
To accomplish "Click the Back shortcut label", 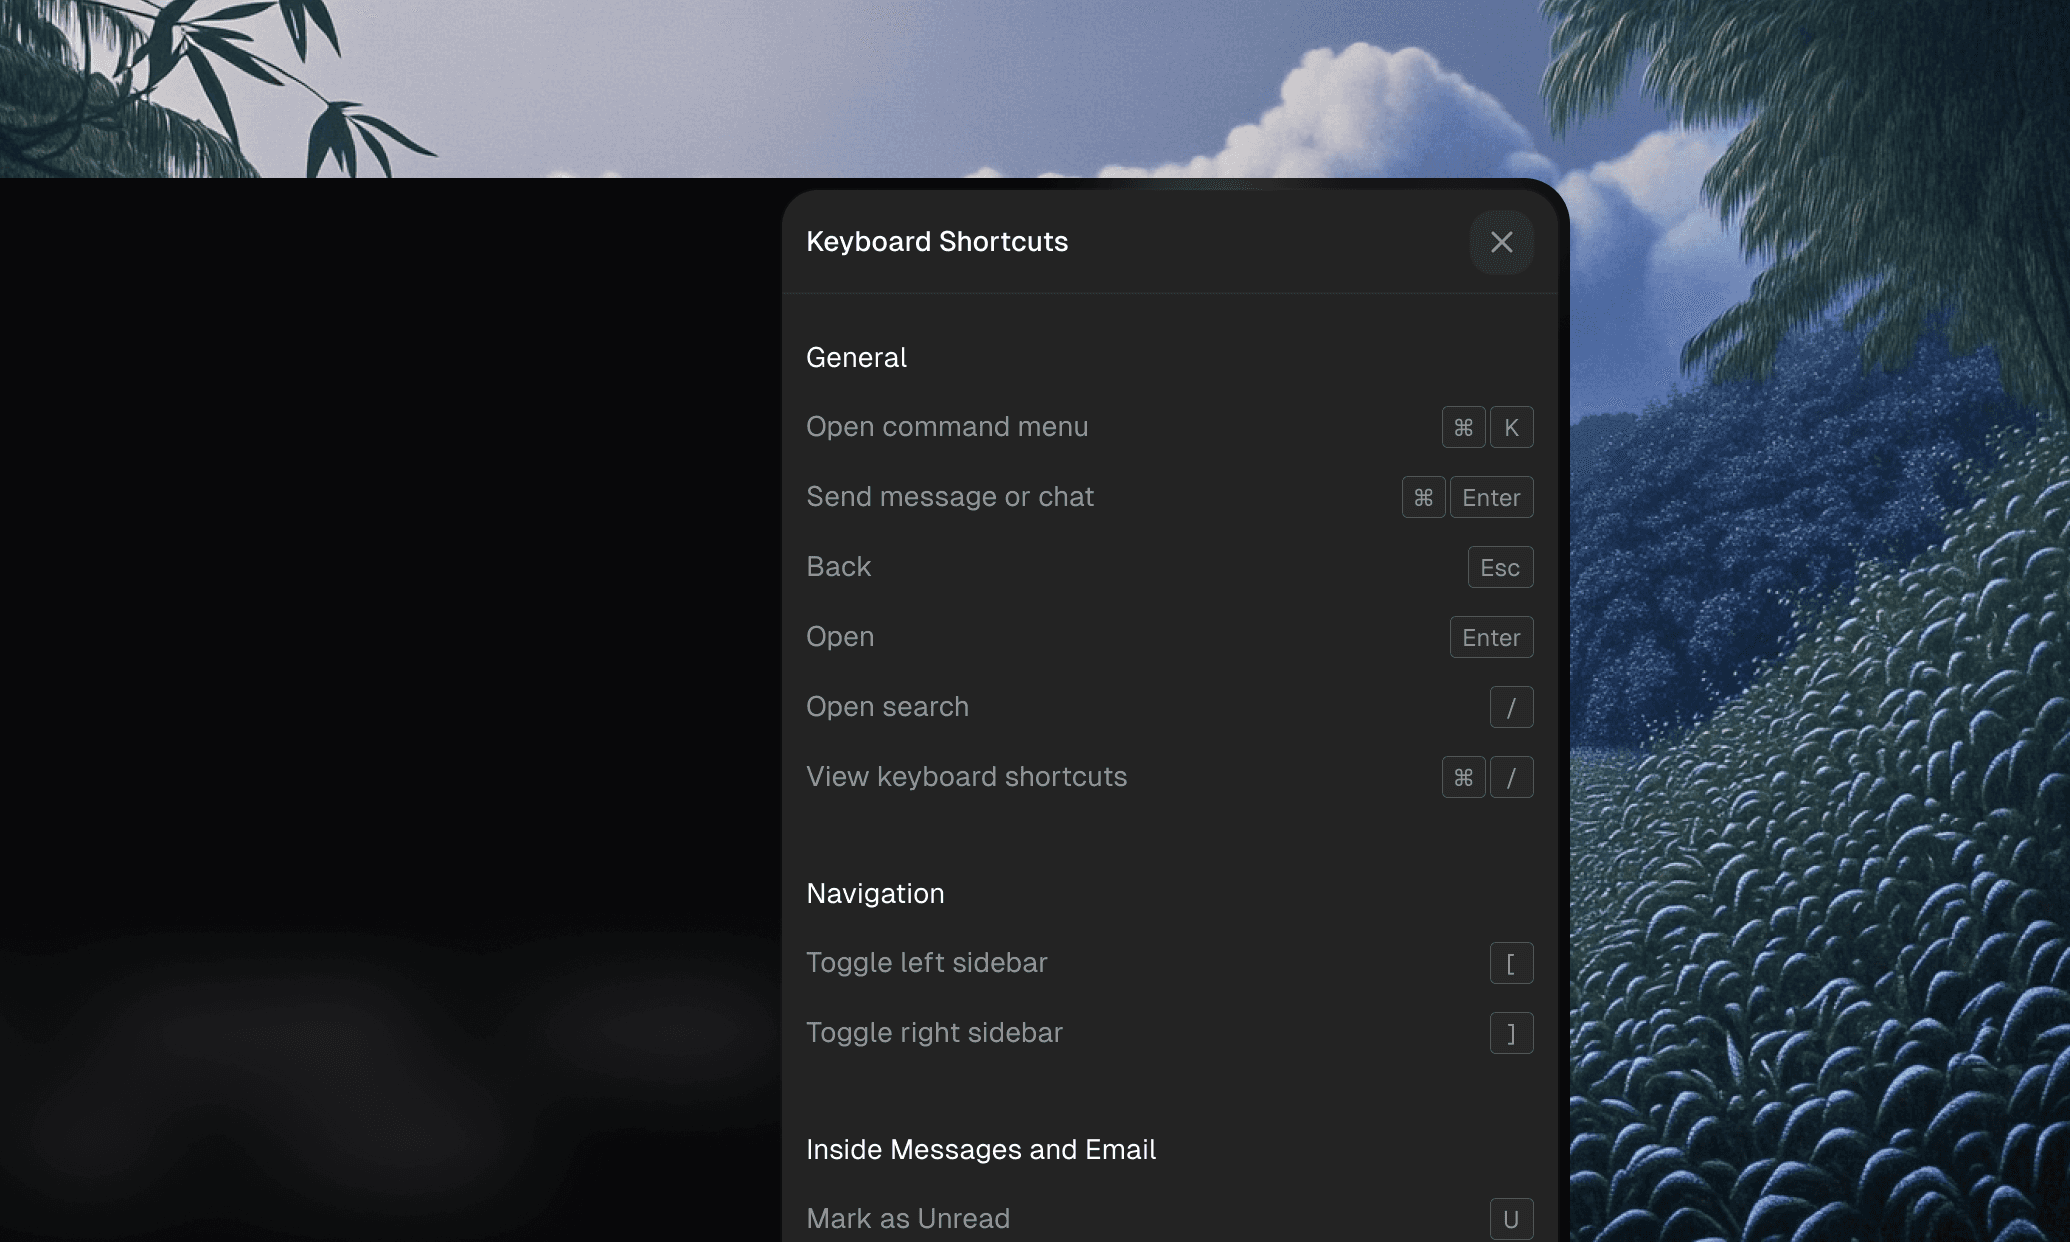I will (838, 567).
